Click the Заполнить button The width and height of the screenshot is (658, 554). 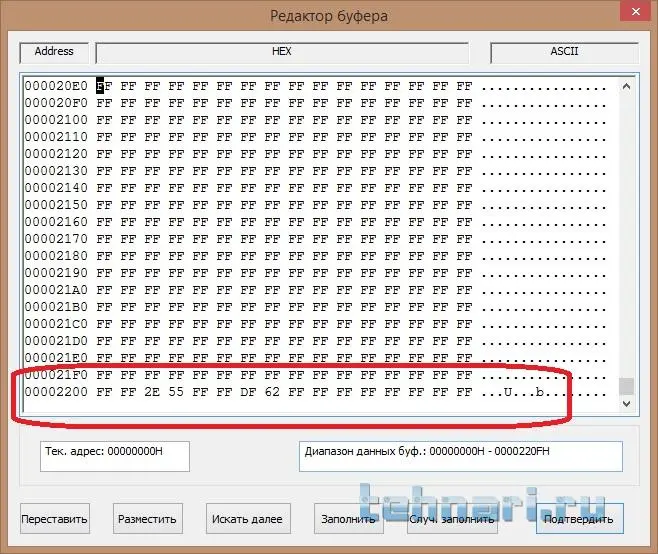348,519
